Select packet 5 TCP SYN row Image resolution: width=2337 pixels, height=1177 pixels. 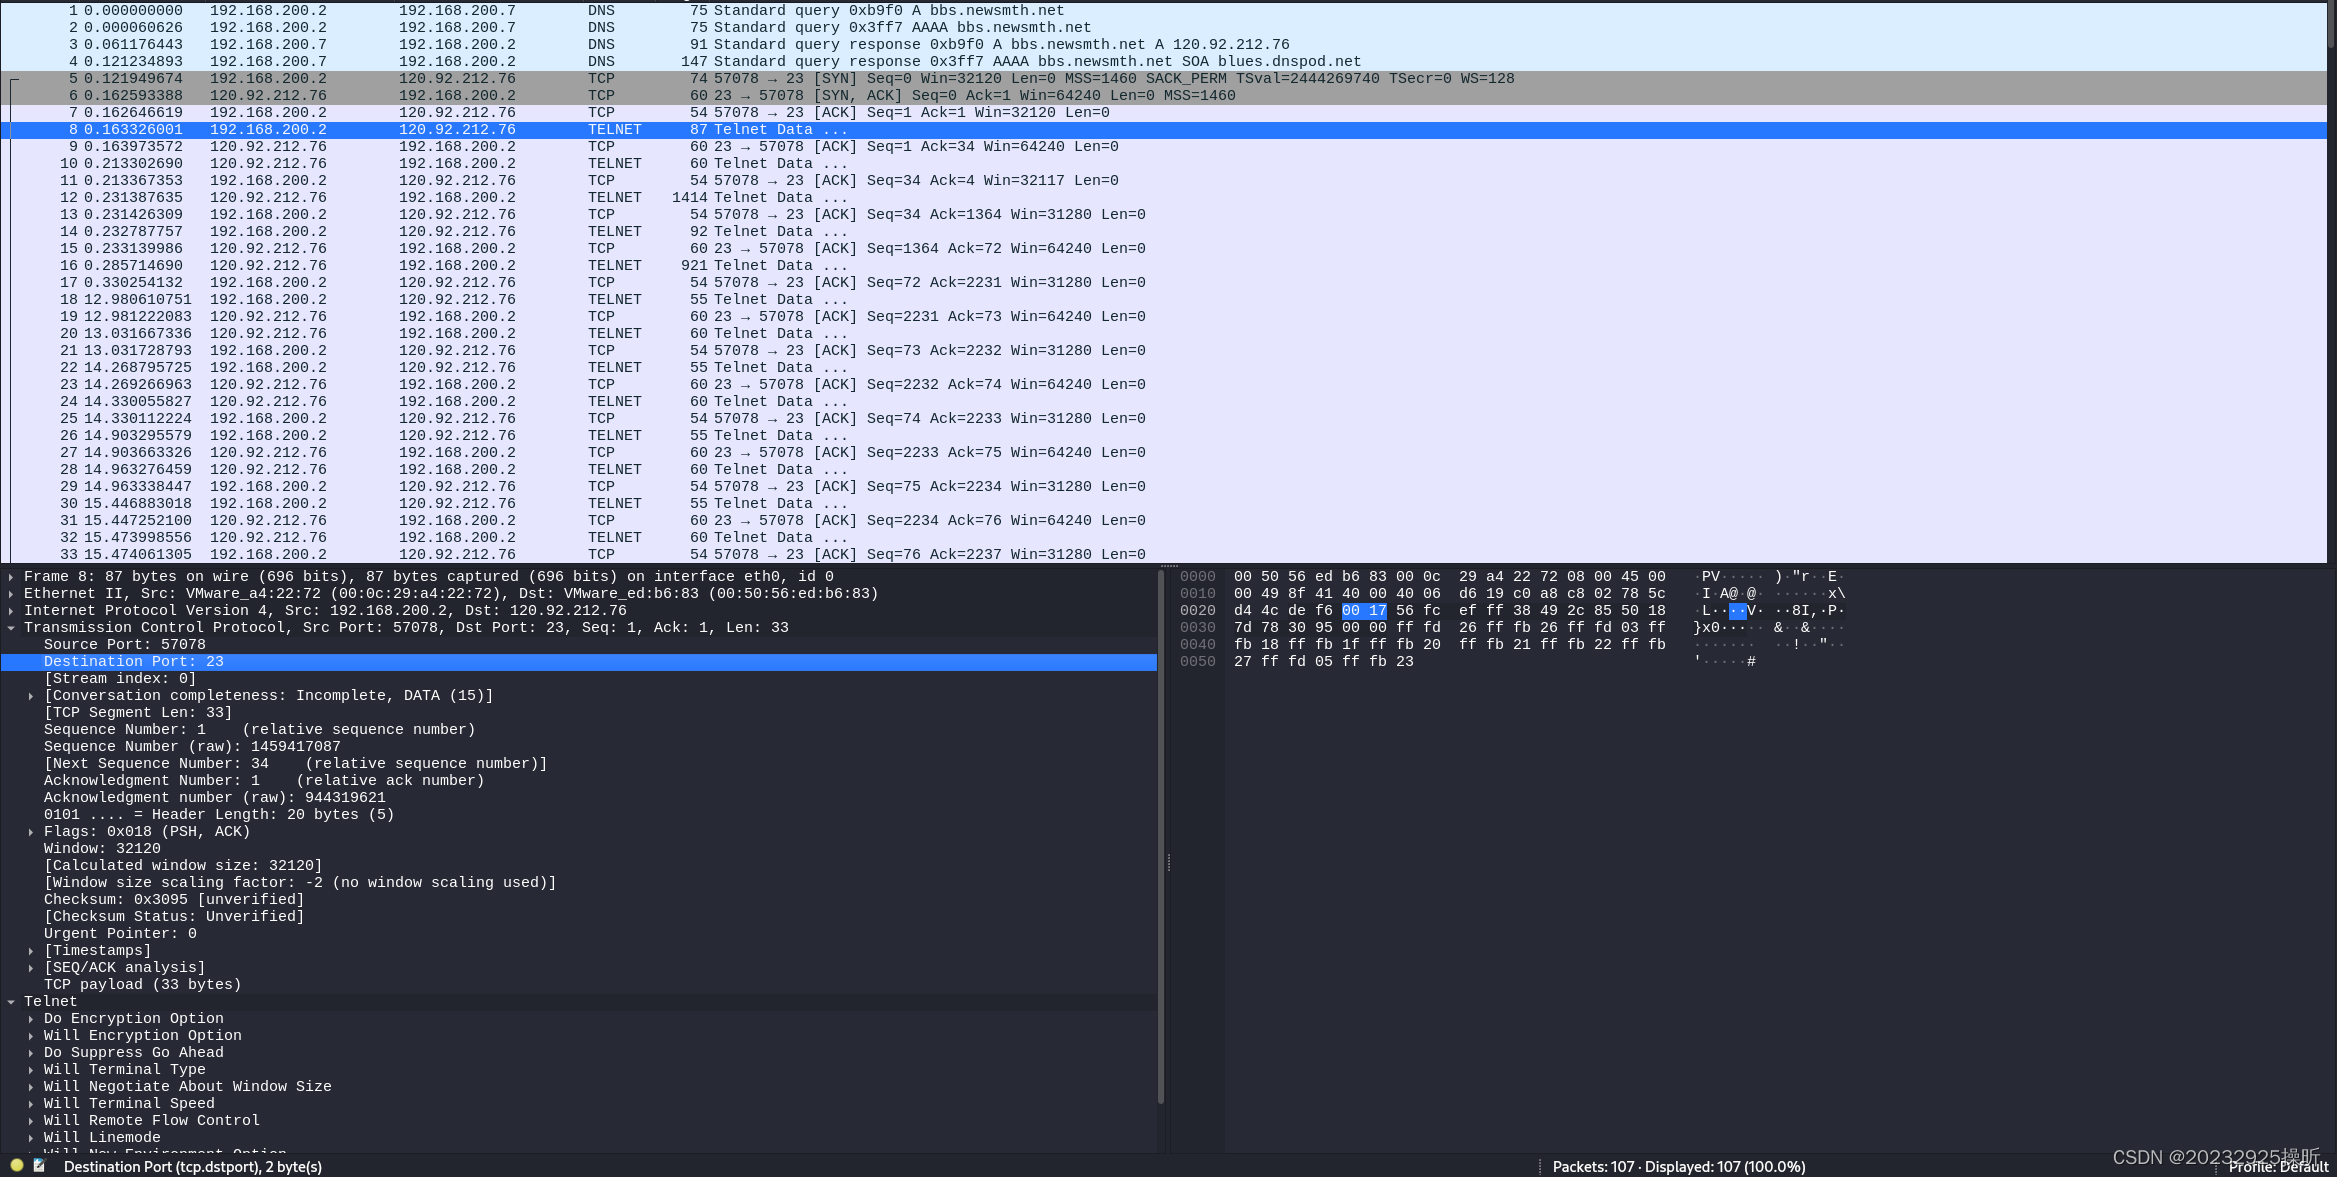[1163, 79]
